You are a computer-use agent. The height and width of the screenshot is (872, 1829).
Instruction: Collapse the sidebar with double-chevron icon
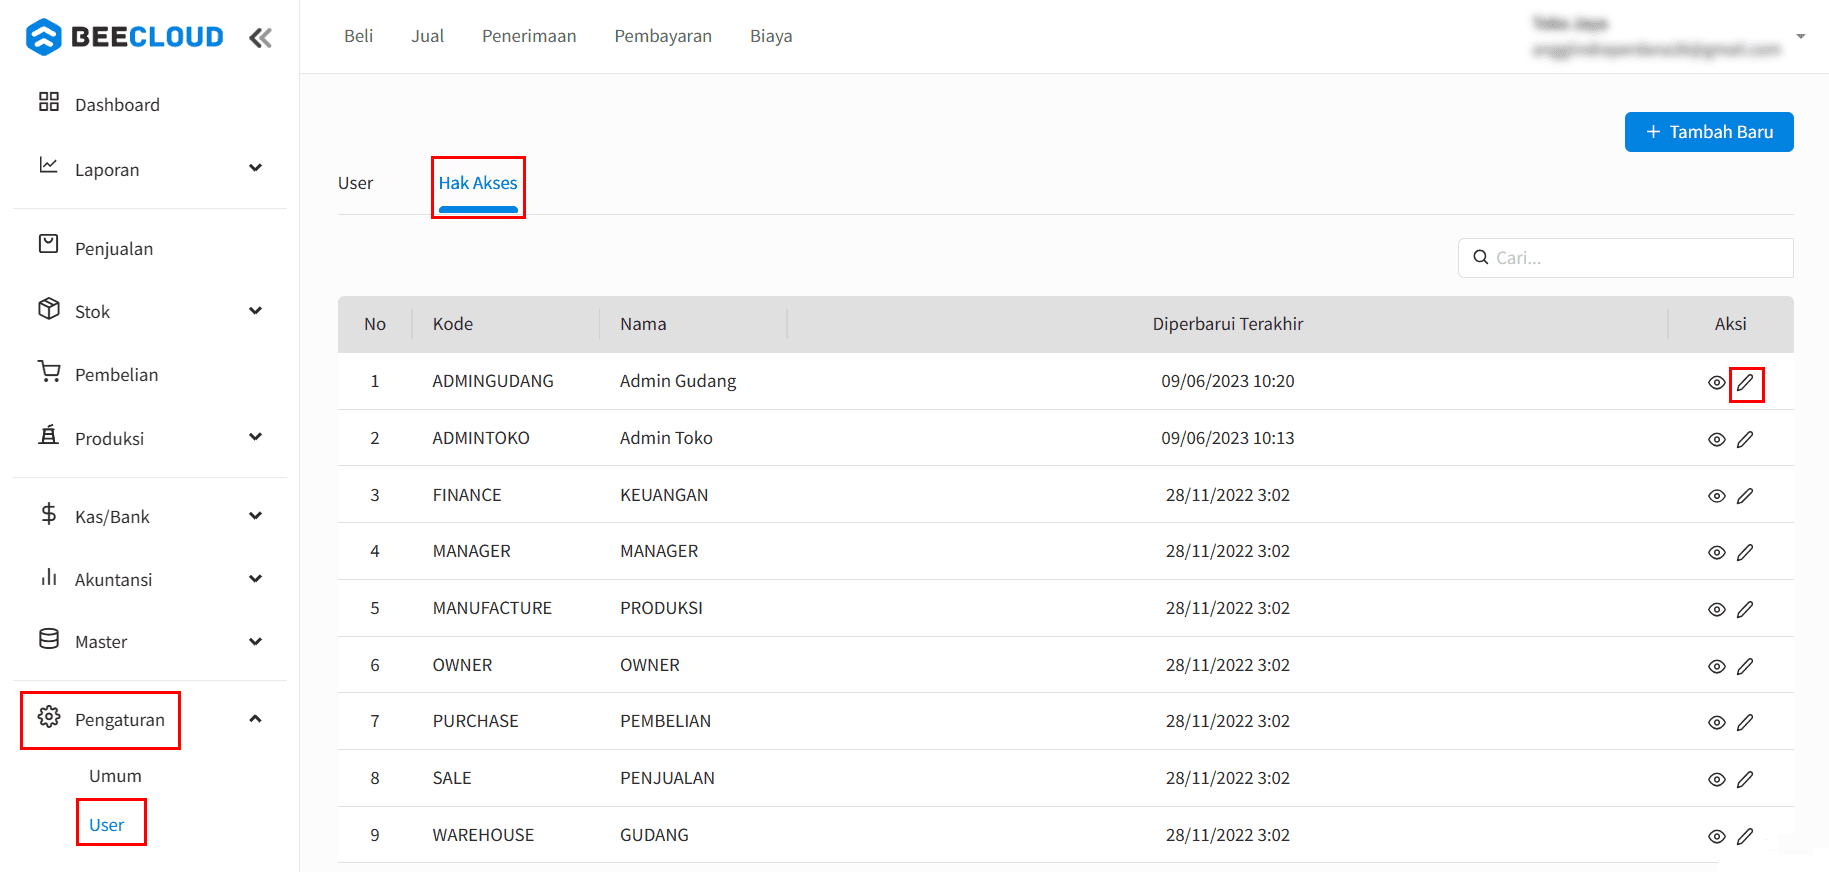point(260,38)
